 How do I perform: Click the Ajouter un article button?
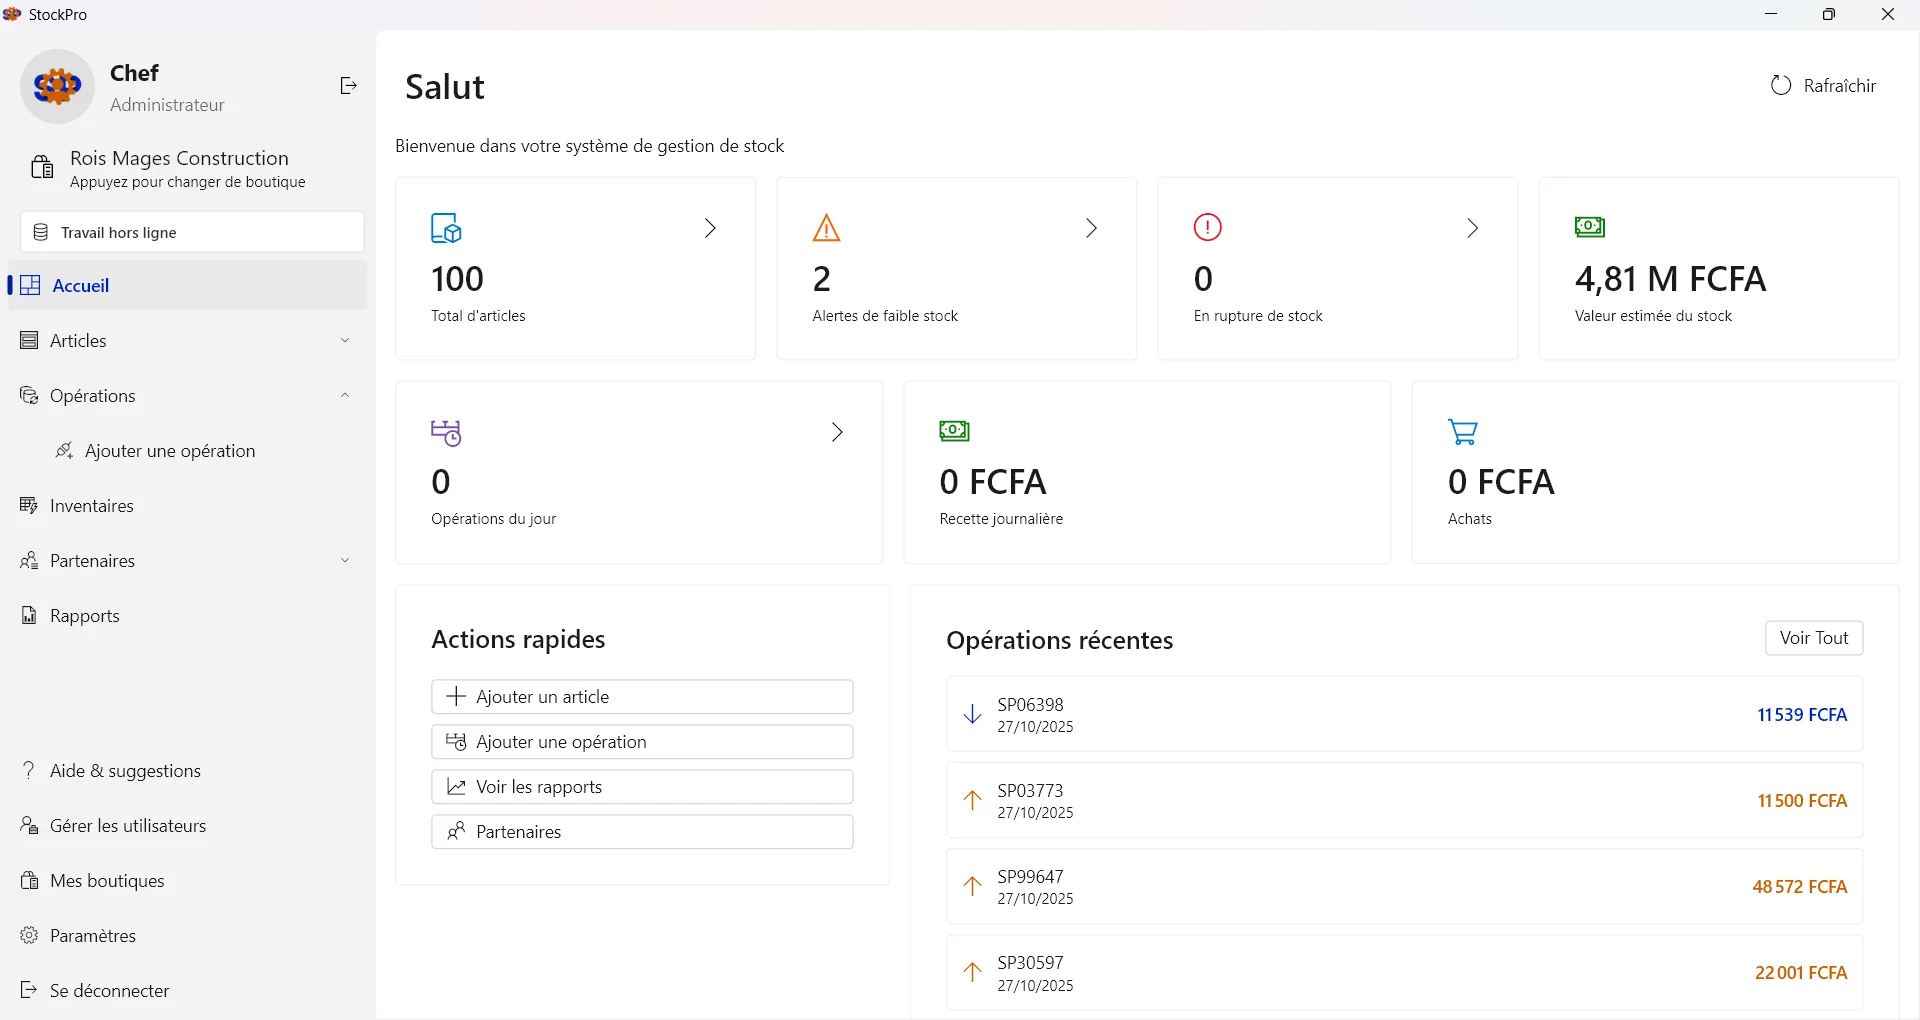641,696
